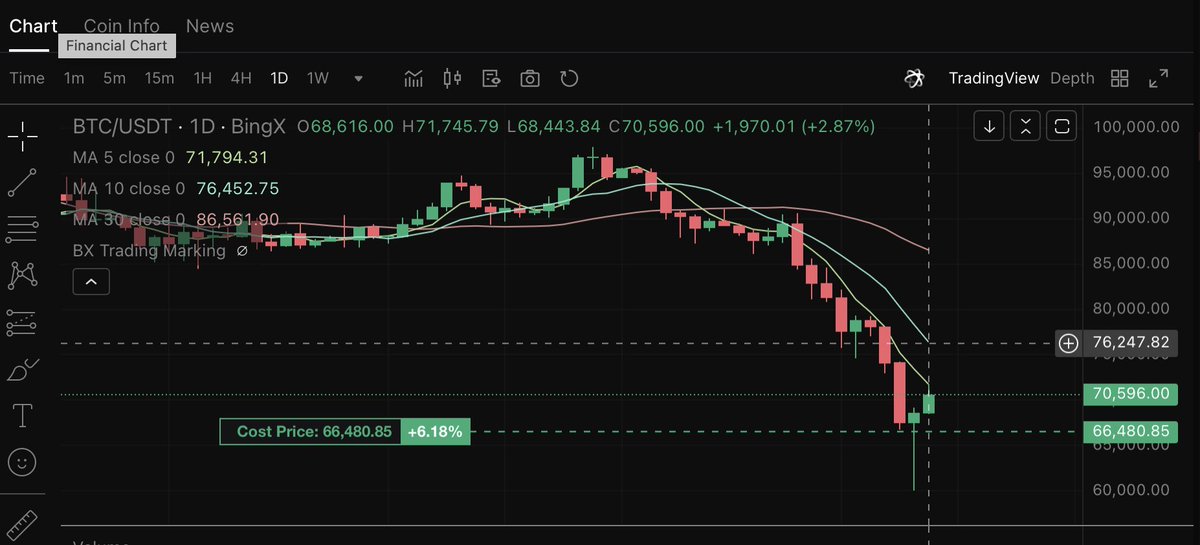Select the 4H timeframe
The height and width of the screenshot is (545, 1200).
(x=241, y=78)
